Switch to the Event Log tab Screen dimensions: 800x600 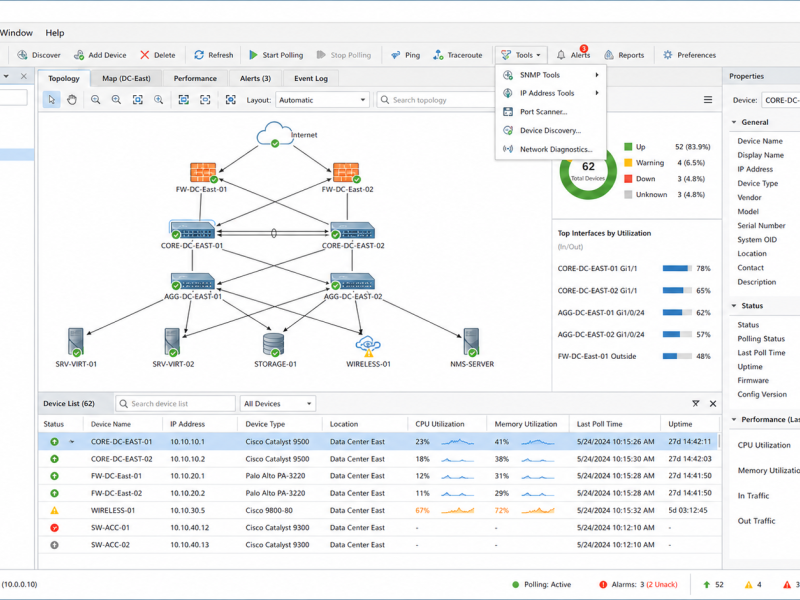coord(311,78)
